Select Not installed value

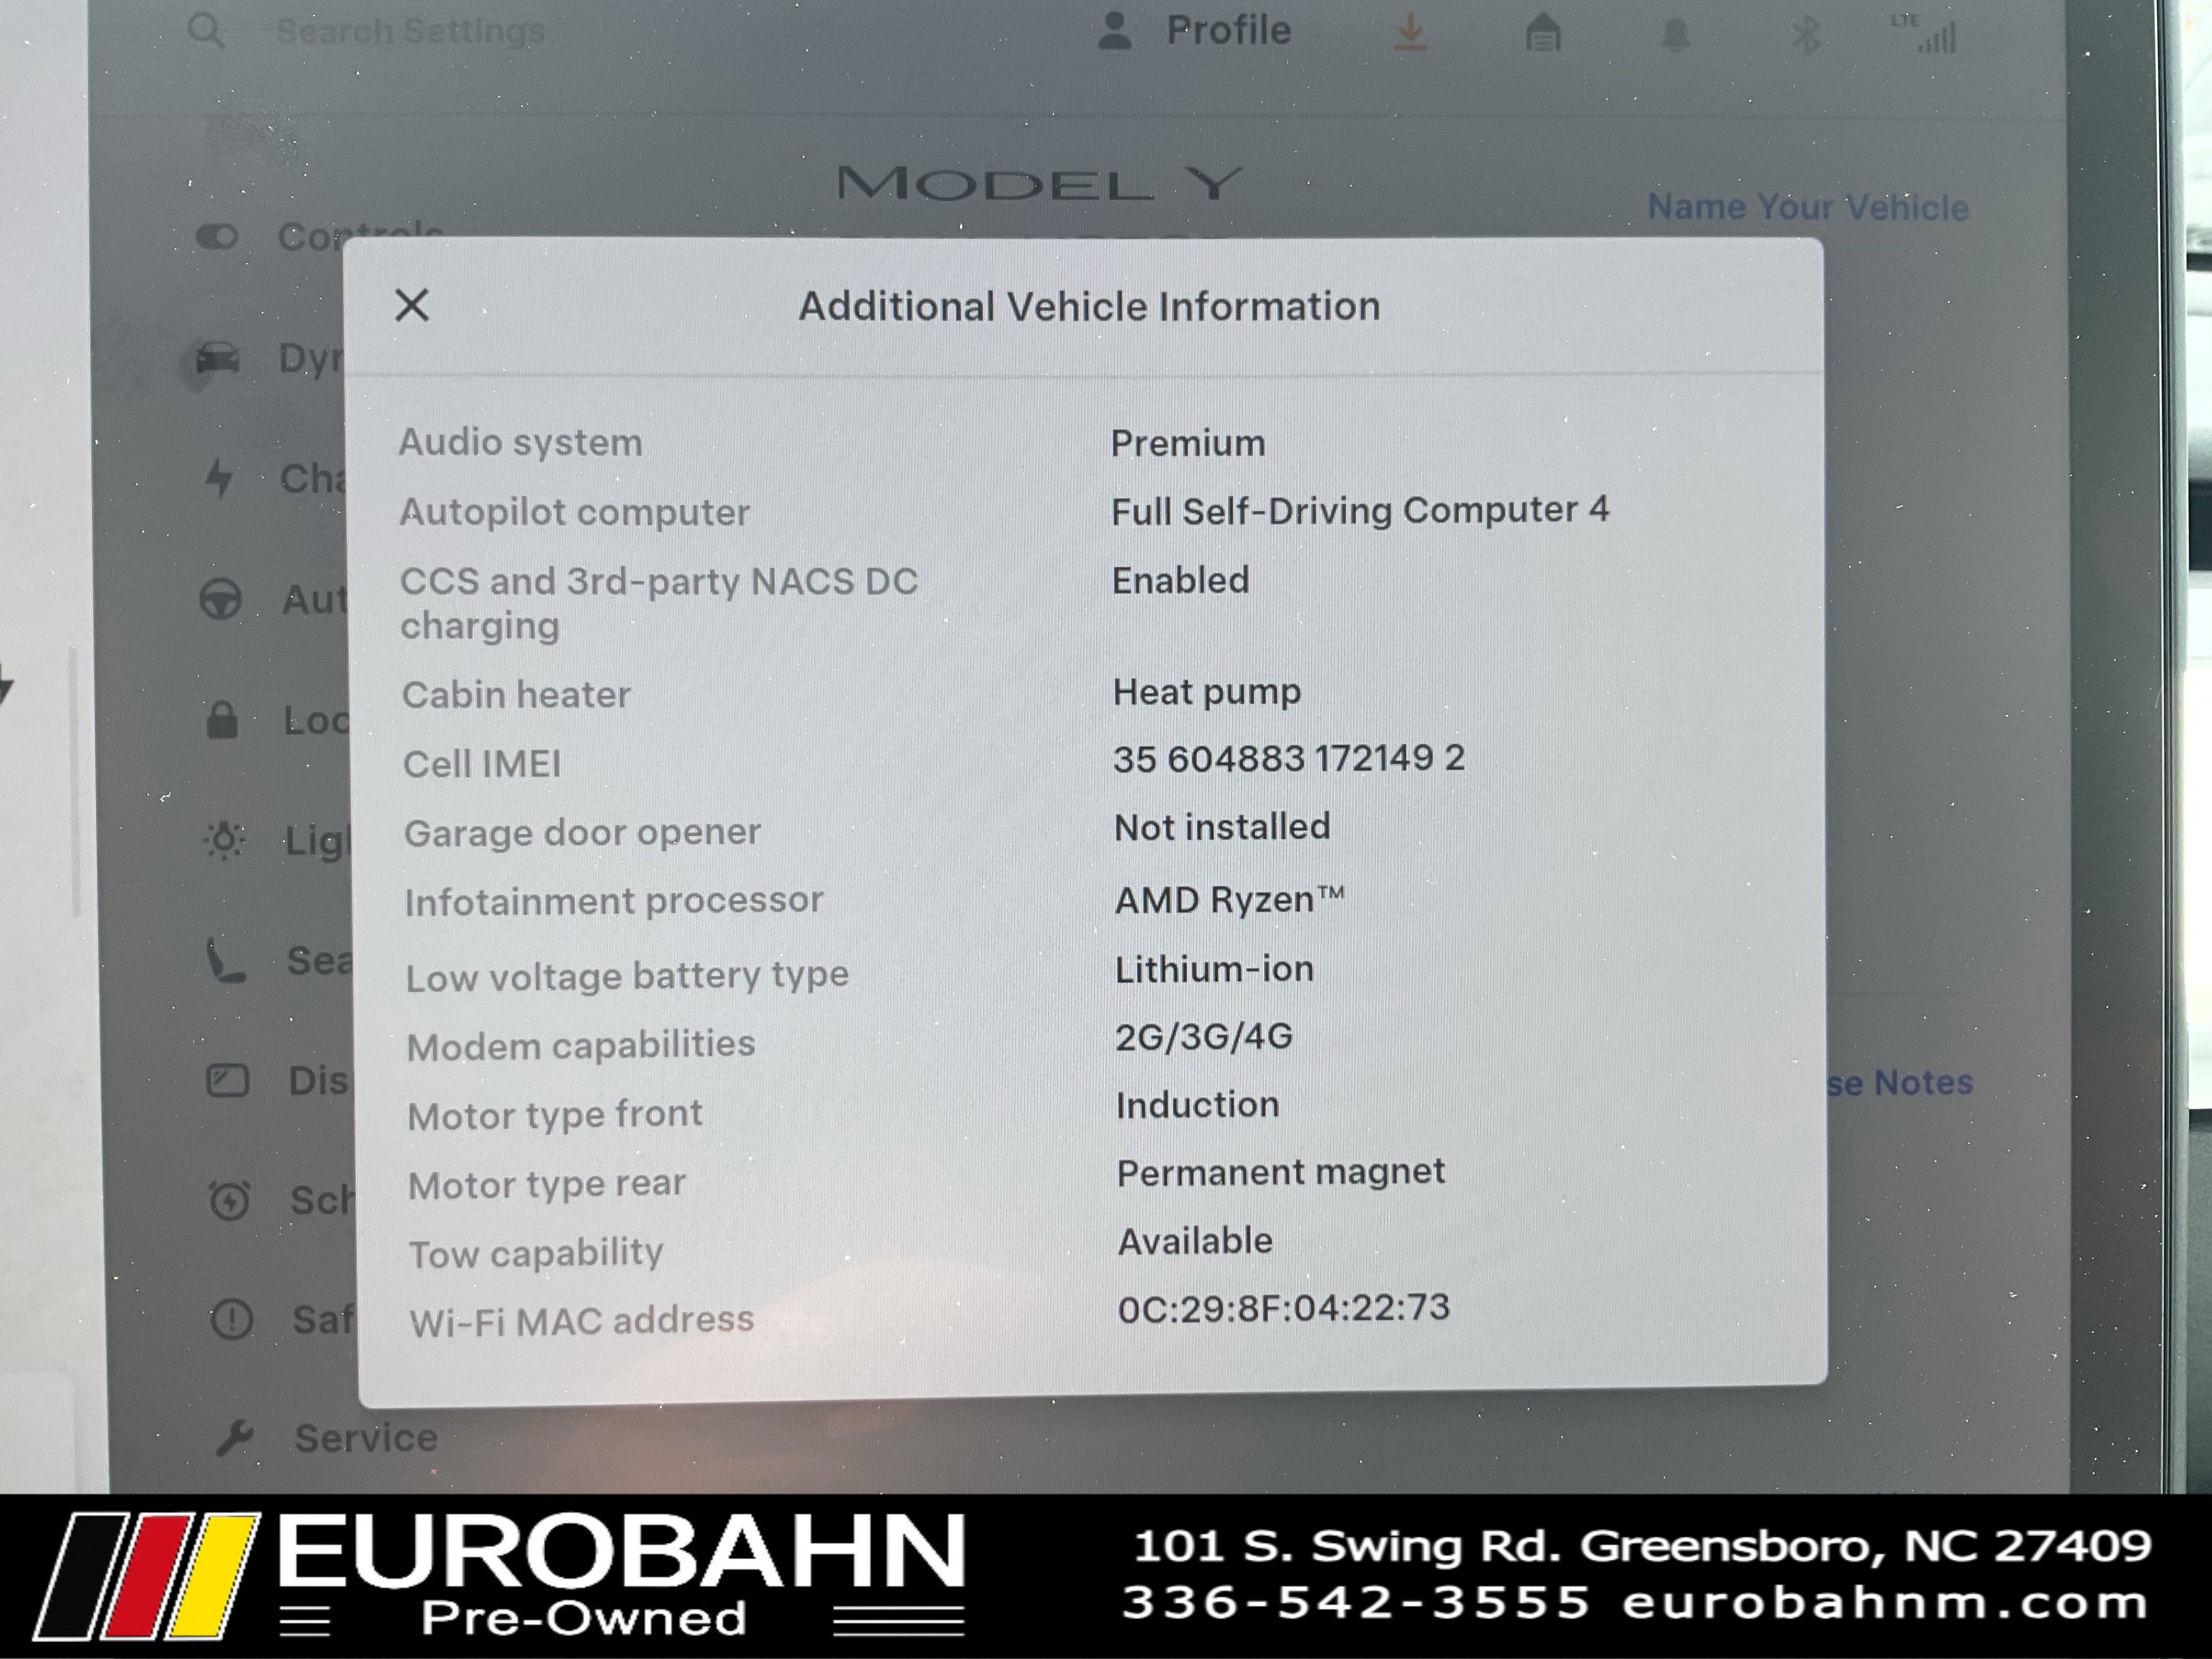coord(1222,827)
